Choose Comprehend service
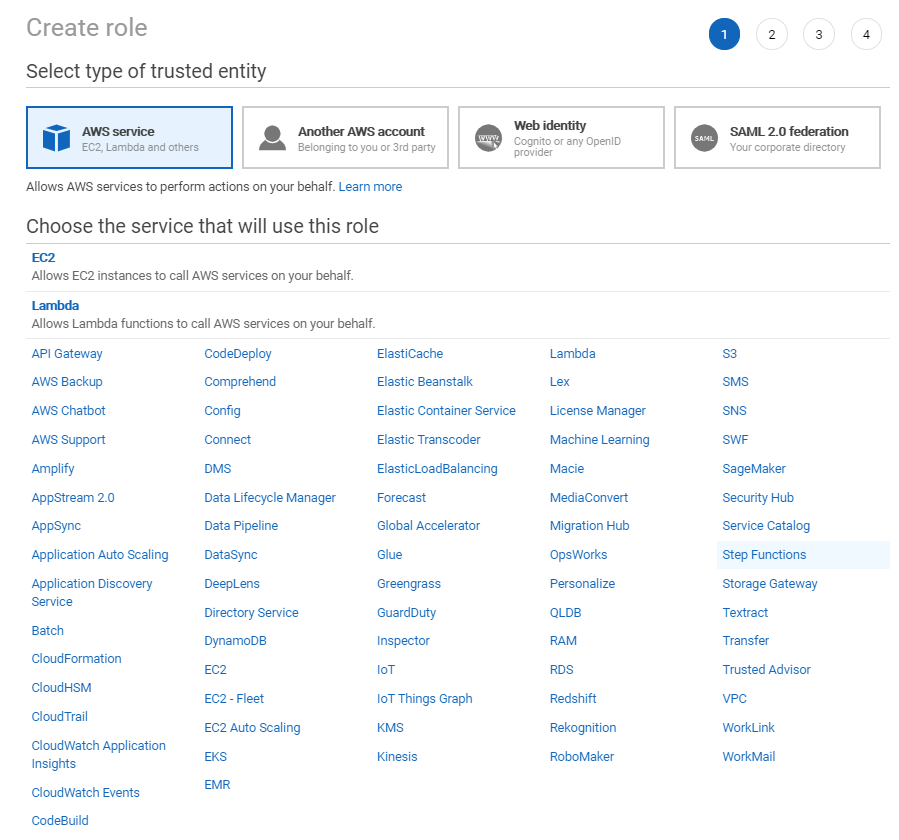This screenshot has width=899, height=840. [x=240, y=382]
